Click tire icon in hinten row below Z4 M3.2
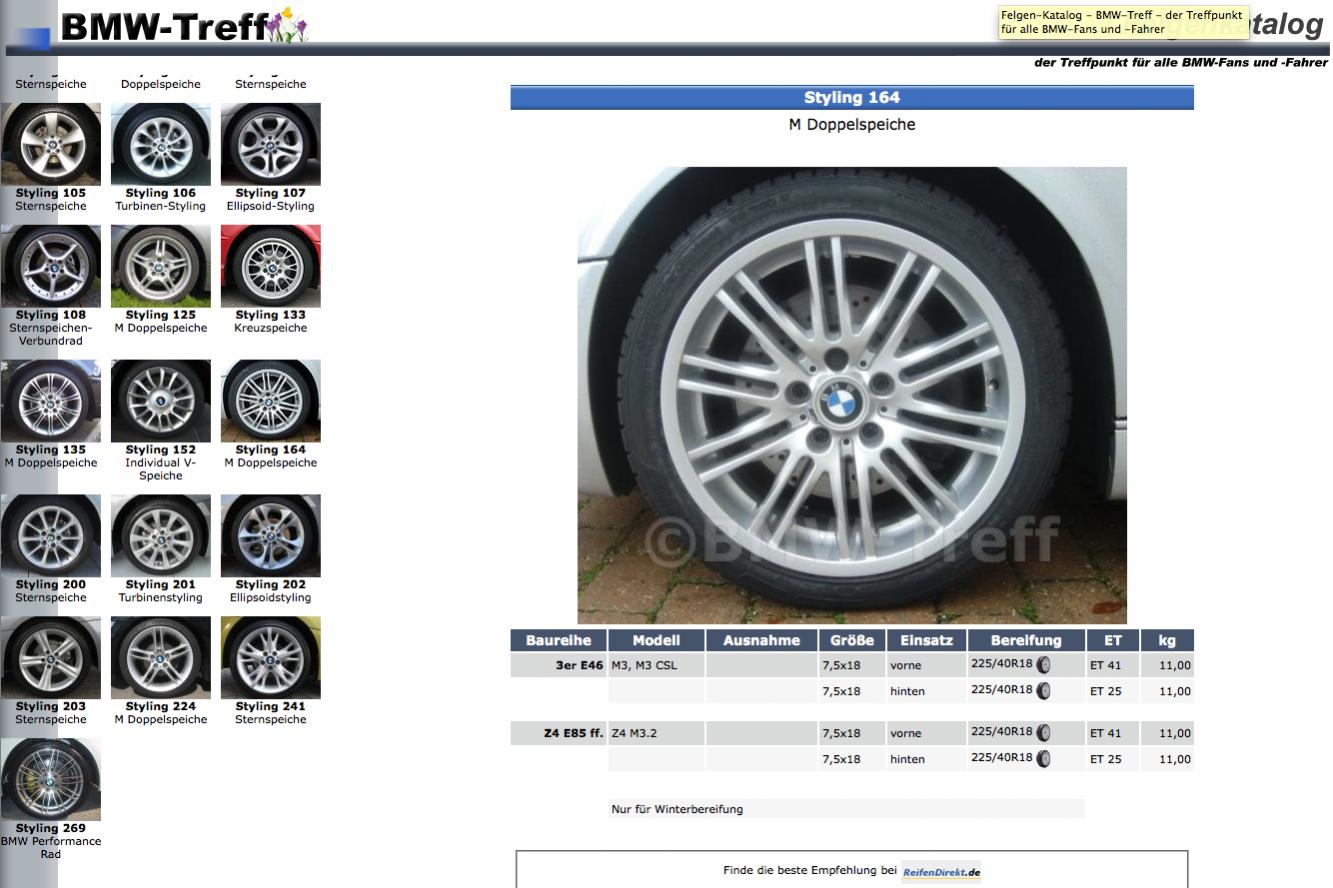Viewport: 1333px width, 888px height. coord(1044,758)
